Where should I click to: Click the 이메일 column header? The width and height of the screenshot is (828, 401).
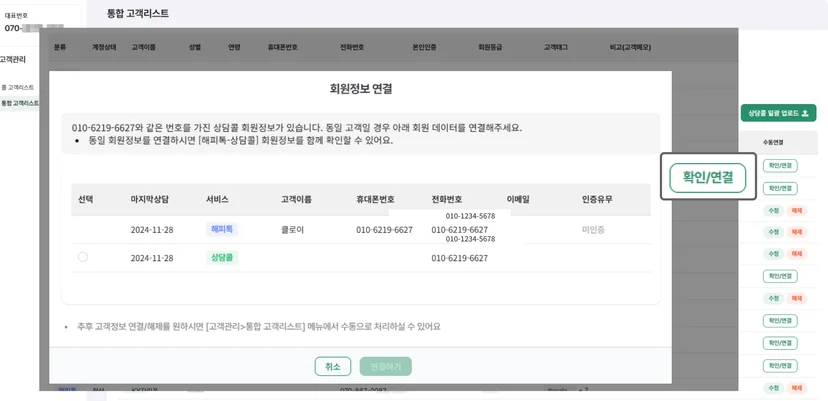(518, 199)
